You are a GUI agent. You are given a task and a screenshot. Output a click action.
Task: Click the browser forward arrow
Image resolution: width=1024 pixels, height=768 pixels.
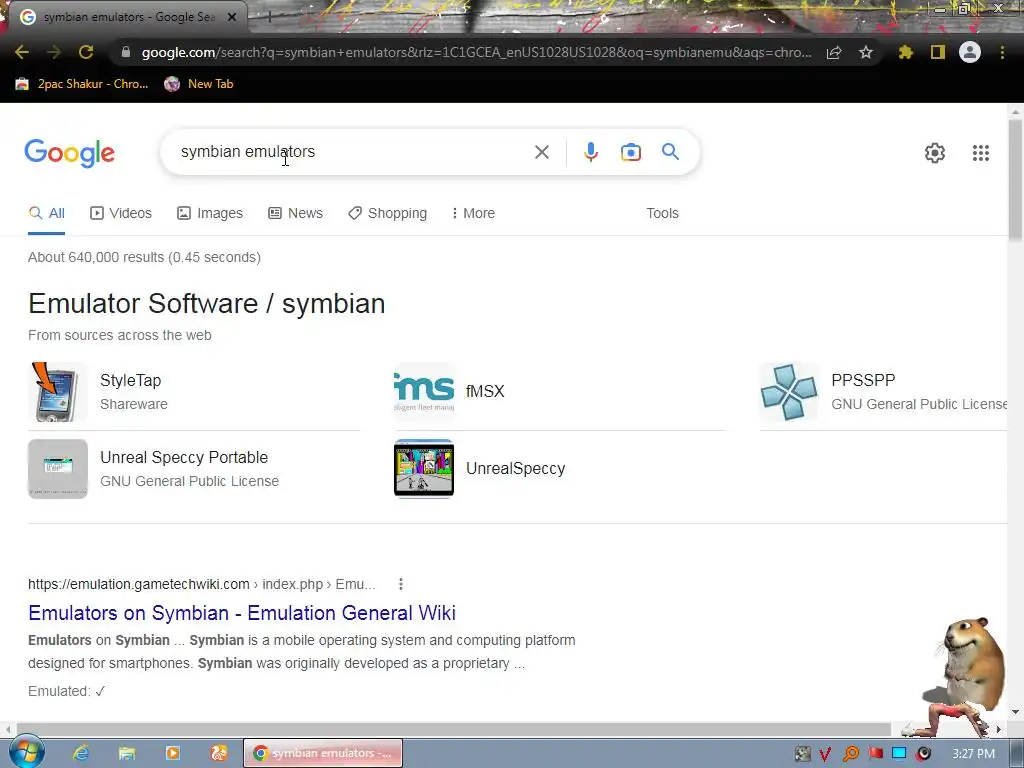pos(54,52)
